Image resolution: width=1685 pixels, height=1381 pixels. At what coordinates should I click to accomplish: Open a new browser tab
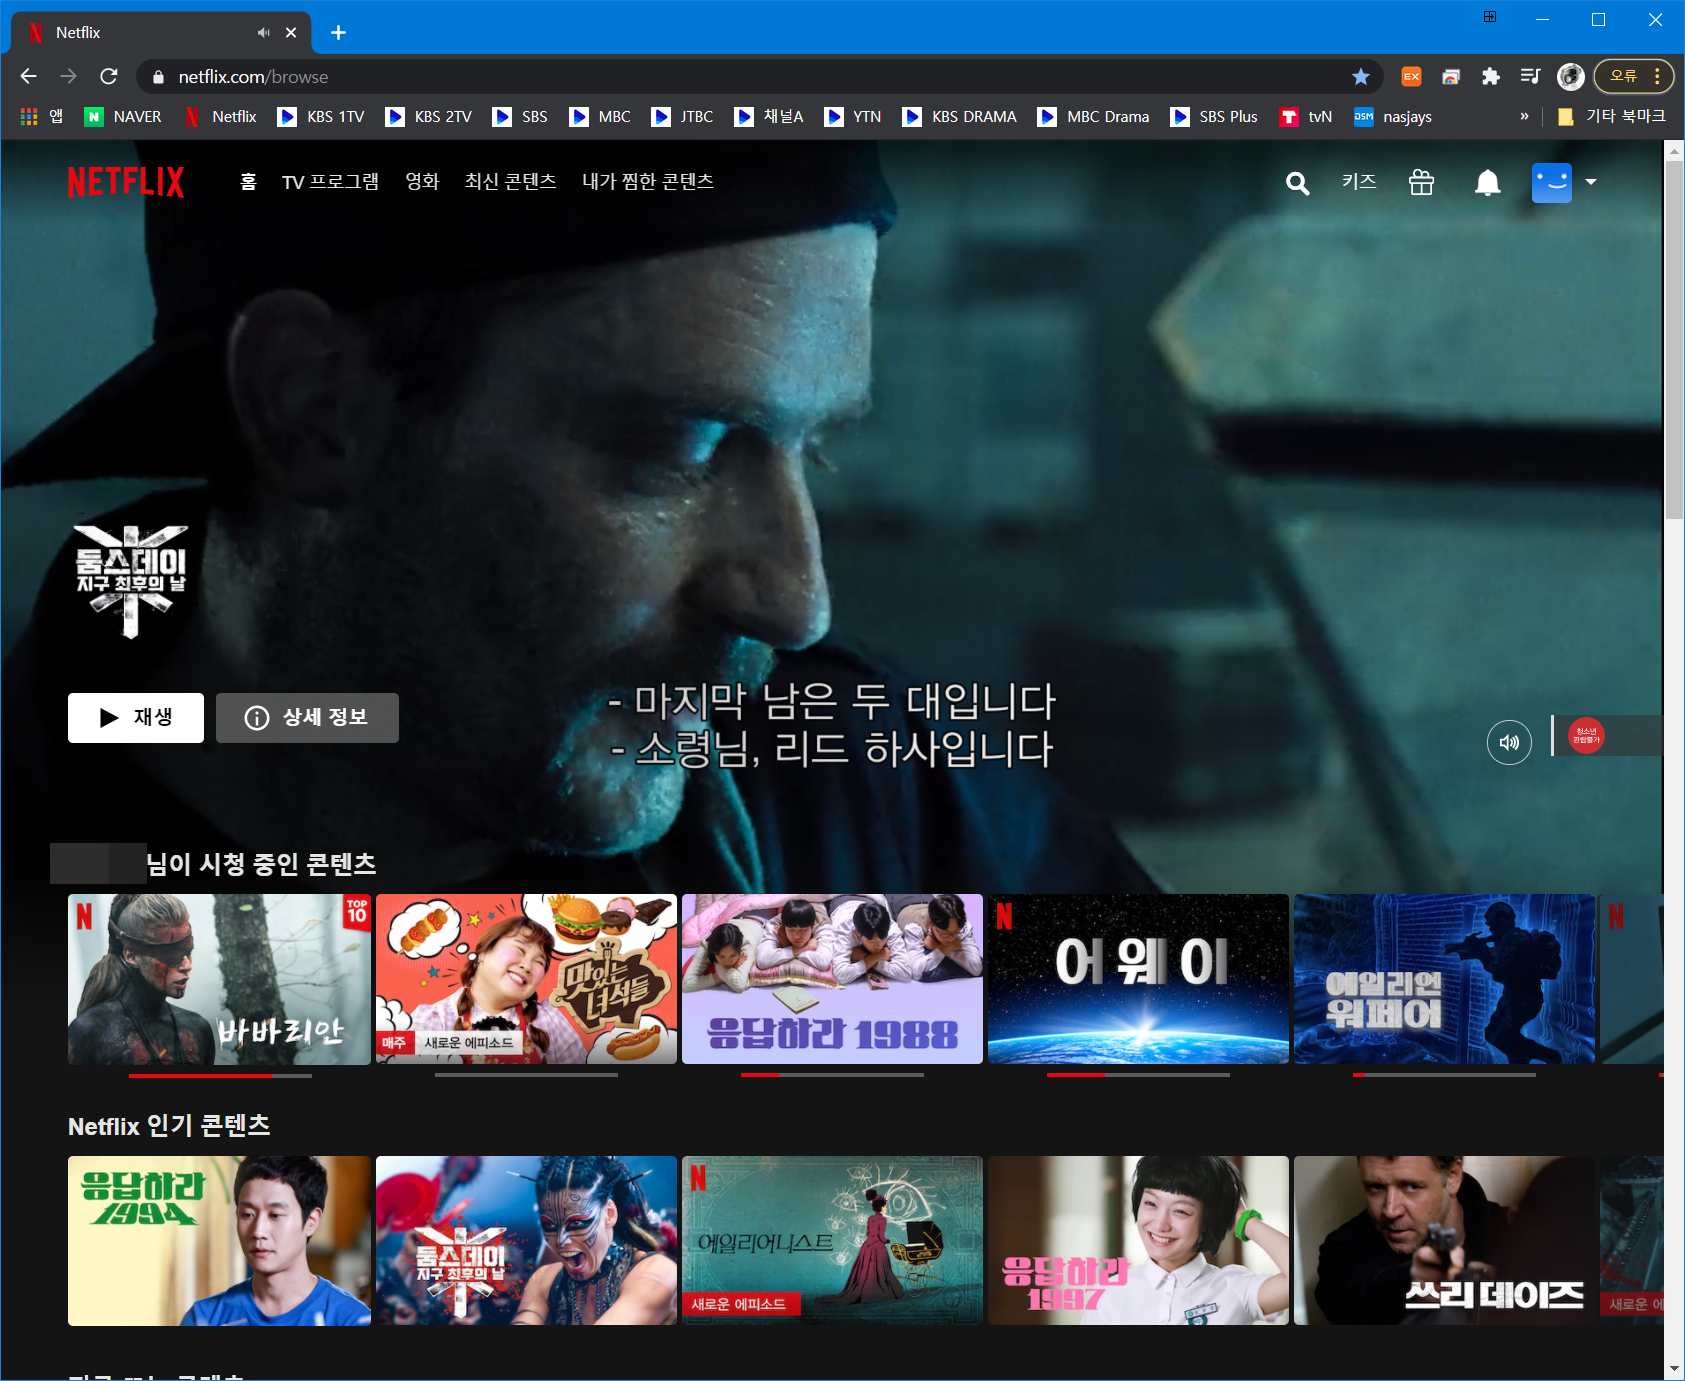(338, 33)
